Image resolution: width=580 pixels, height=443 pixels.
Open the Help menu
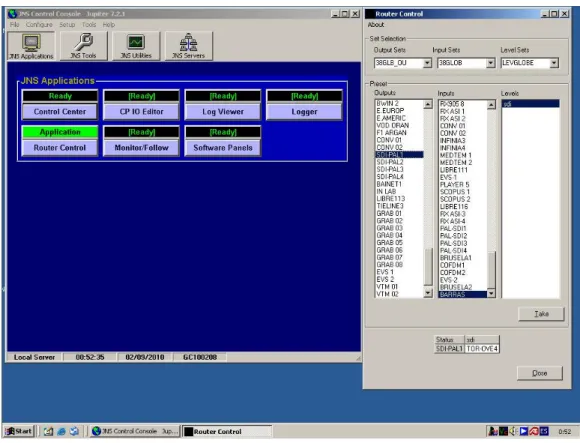click(109, 25)
